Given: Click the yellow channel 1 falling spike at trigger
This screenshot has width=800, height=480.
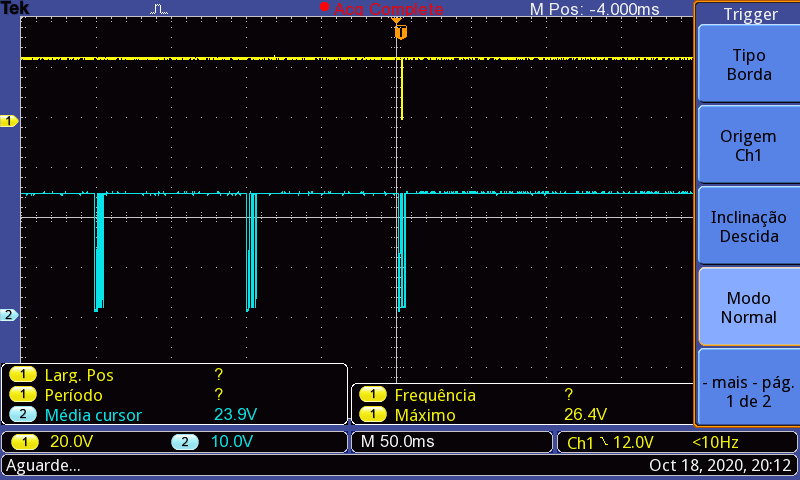Looking at the screenshot, I should 402,89.
